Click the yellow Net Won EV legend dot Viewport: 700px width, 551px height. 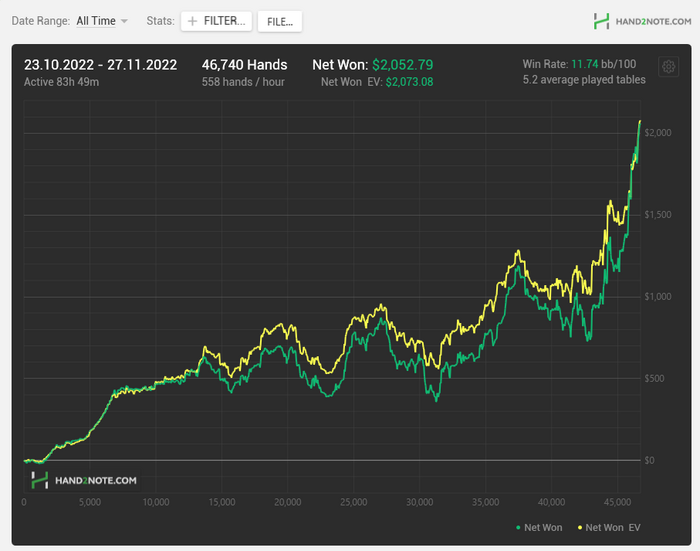point(578,527)
